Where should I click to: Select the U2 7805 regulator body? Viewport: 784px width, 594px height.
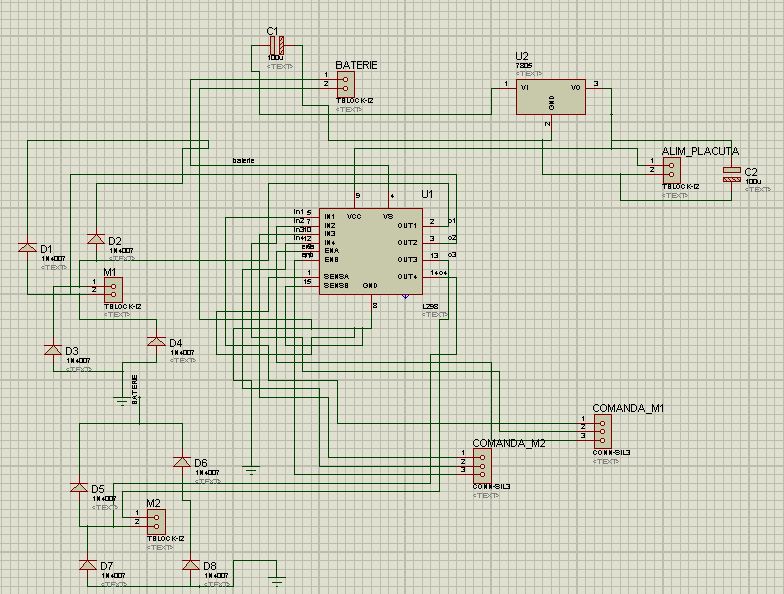(x=550, y=96)
